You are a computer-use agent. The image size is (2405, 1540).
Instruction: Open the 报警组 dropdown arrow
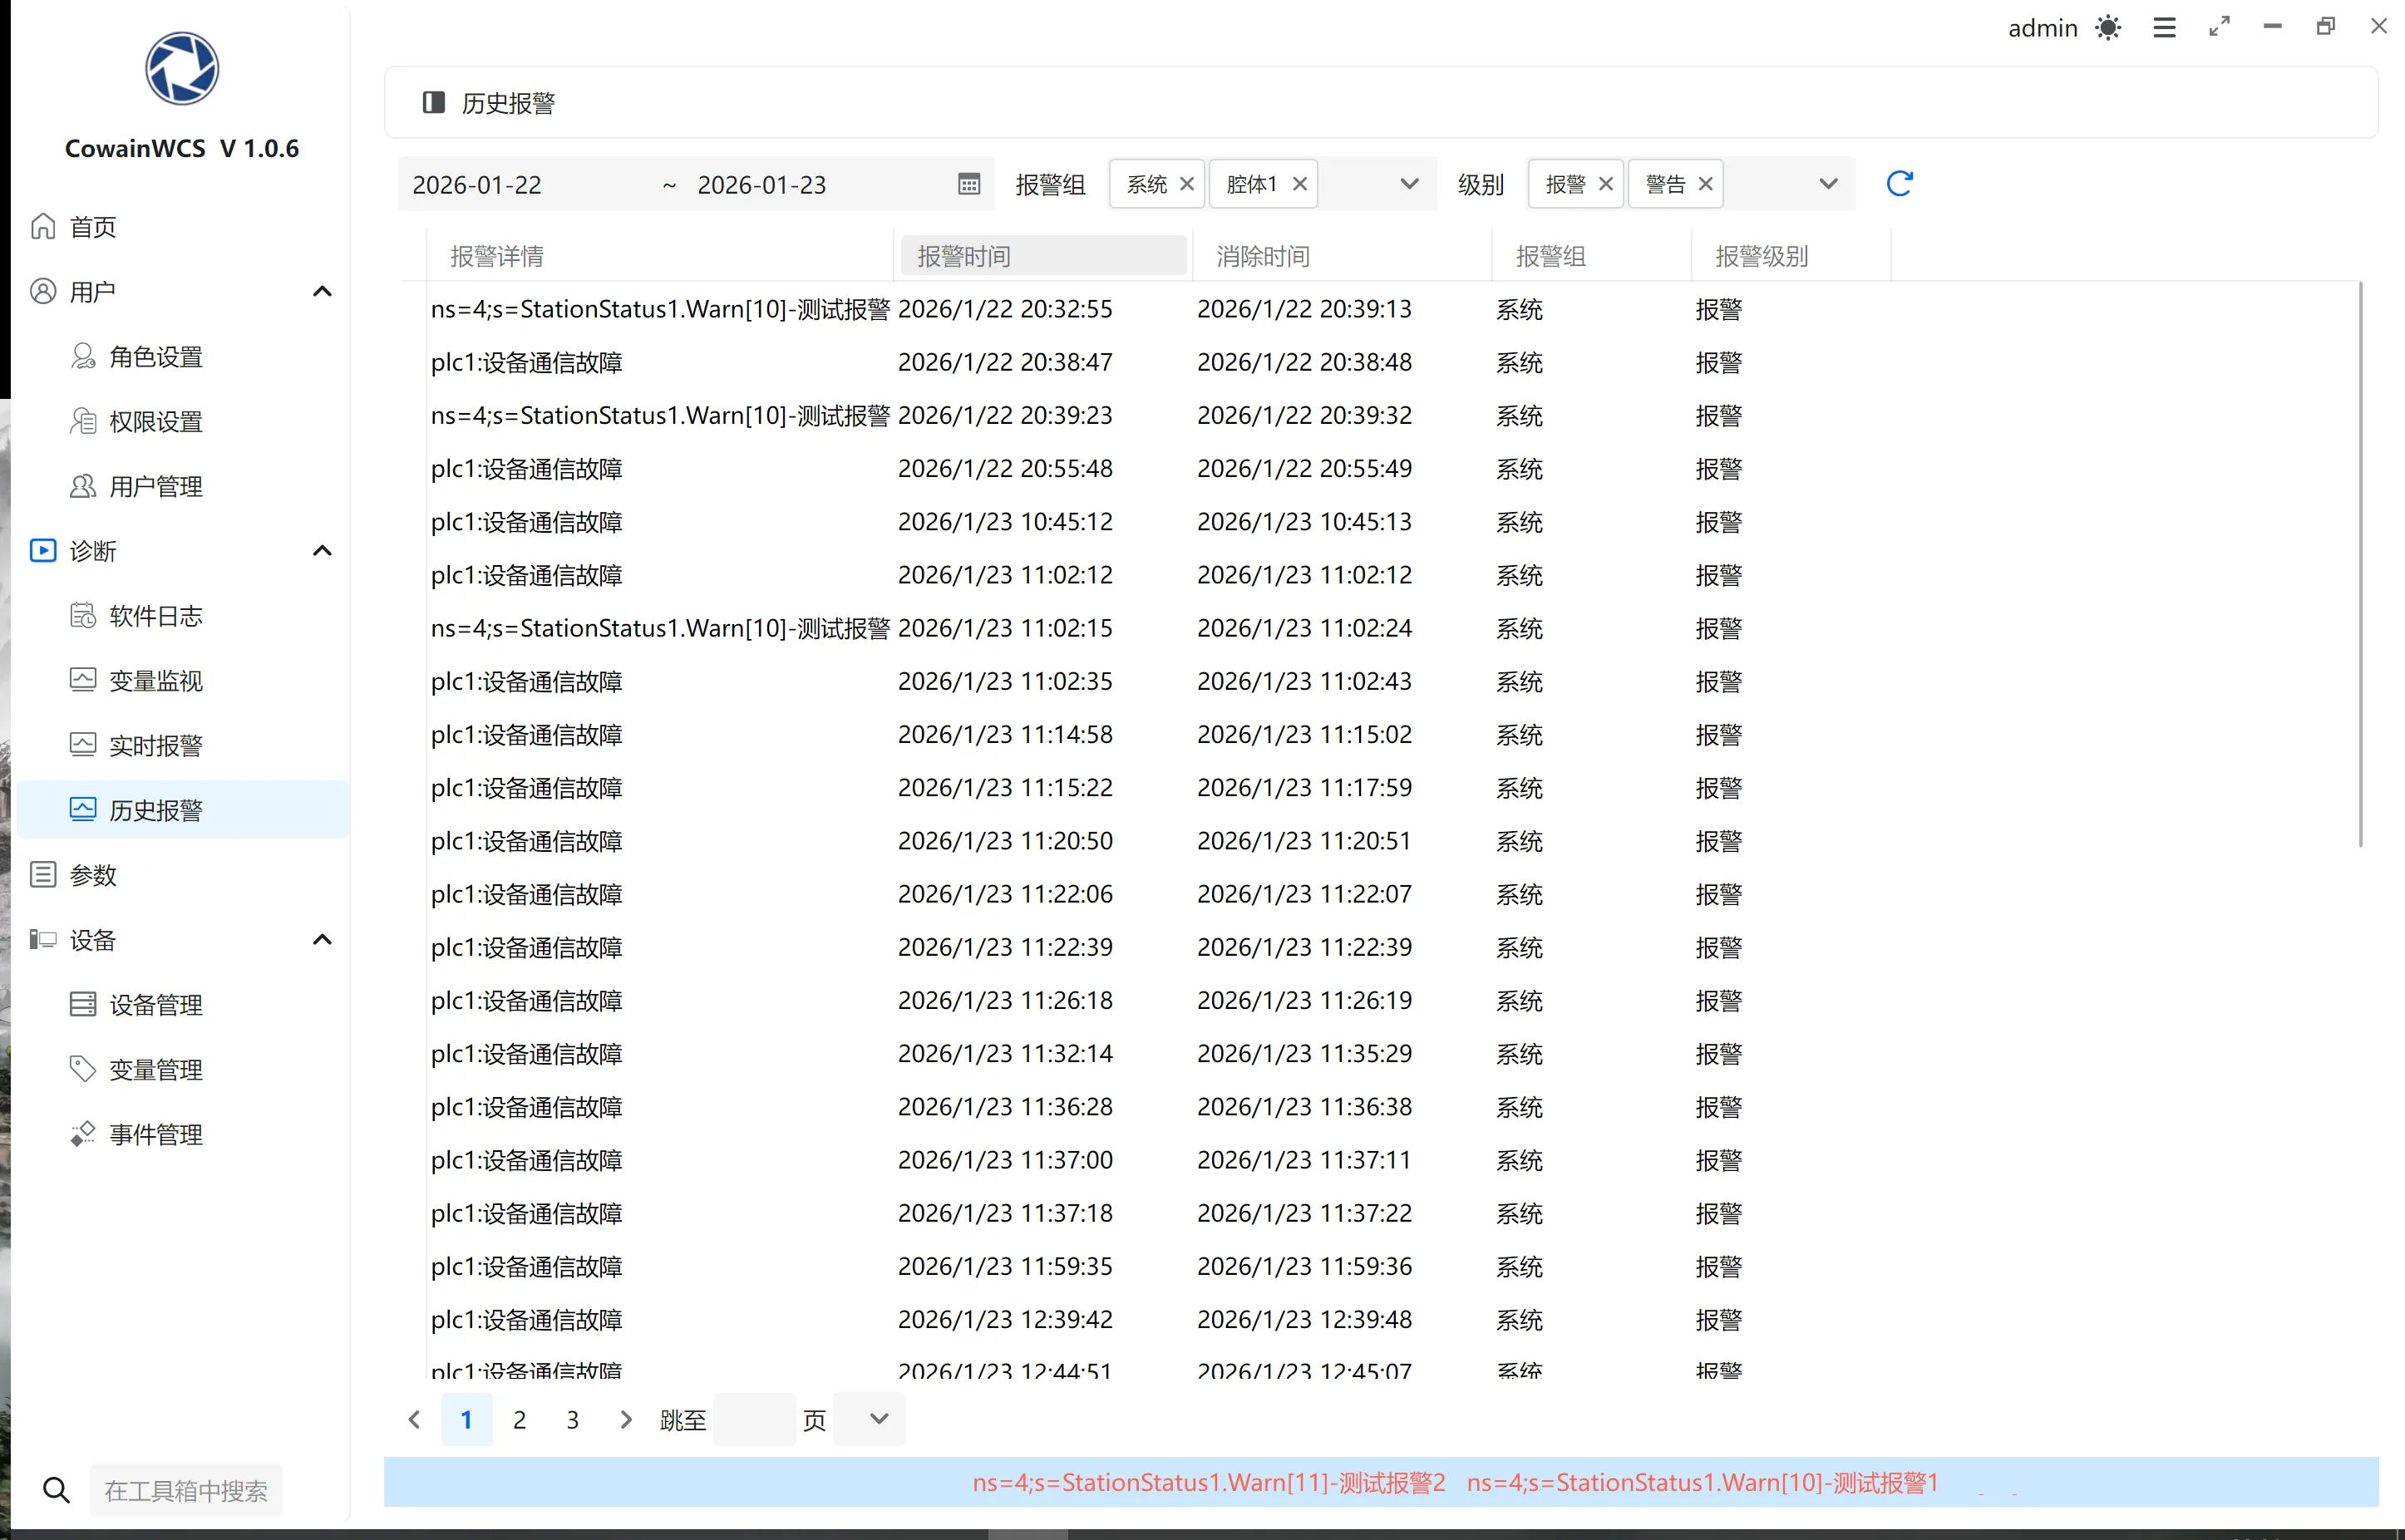(1409, 184)
